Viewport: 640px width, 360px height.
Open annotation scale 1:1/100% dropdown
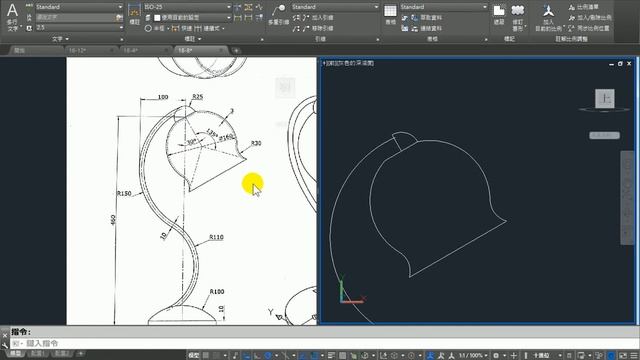(x=473, y=355)
